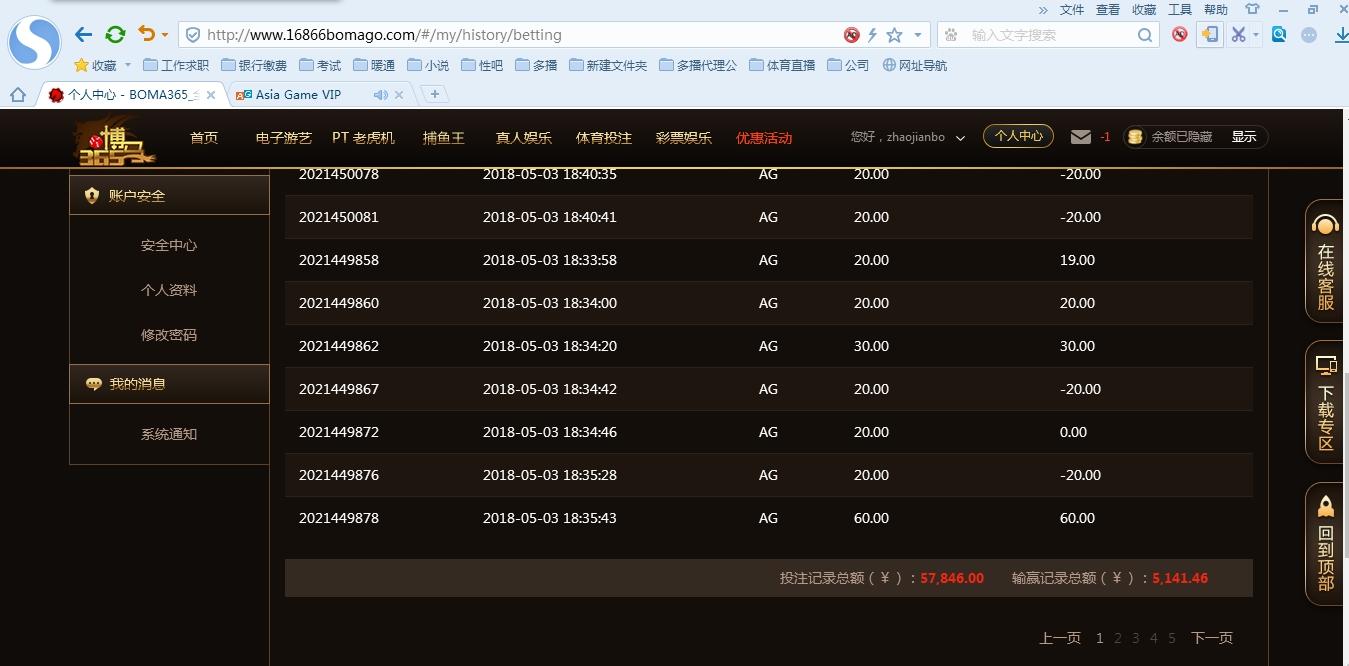Open the 工具 menu
This screenshot has height=666, width=1349.
tap(1180, 9)
